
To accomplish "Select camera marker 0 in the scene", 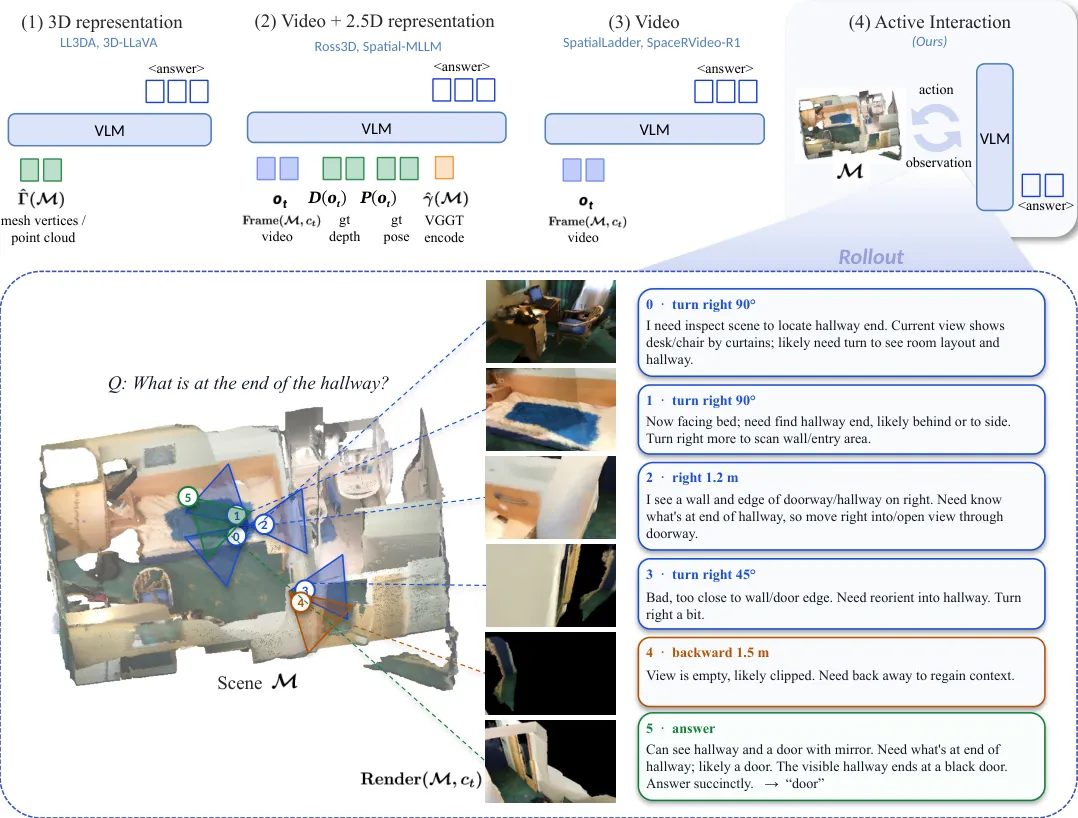I will point(236,537).
